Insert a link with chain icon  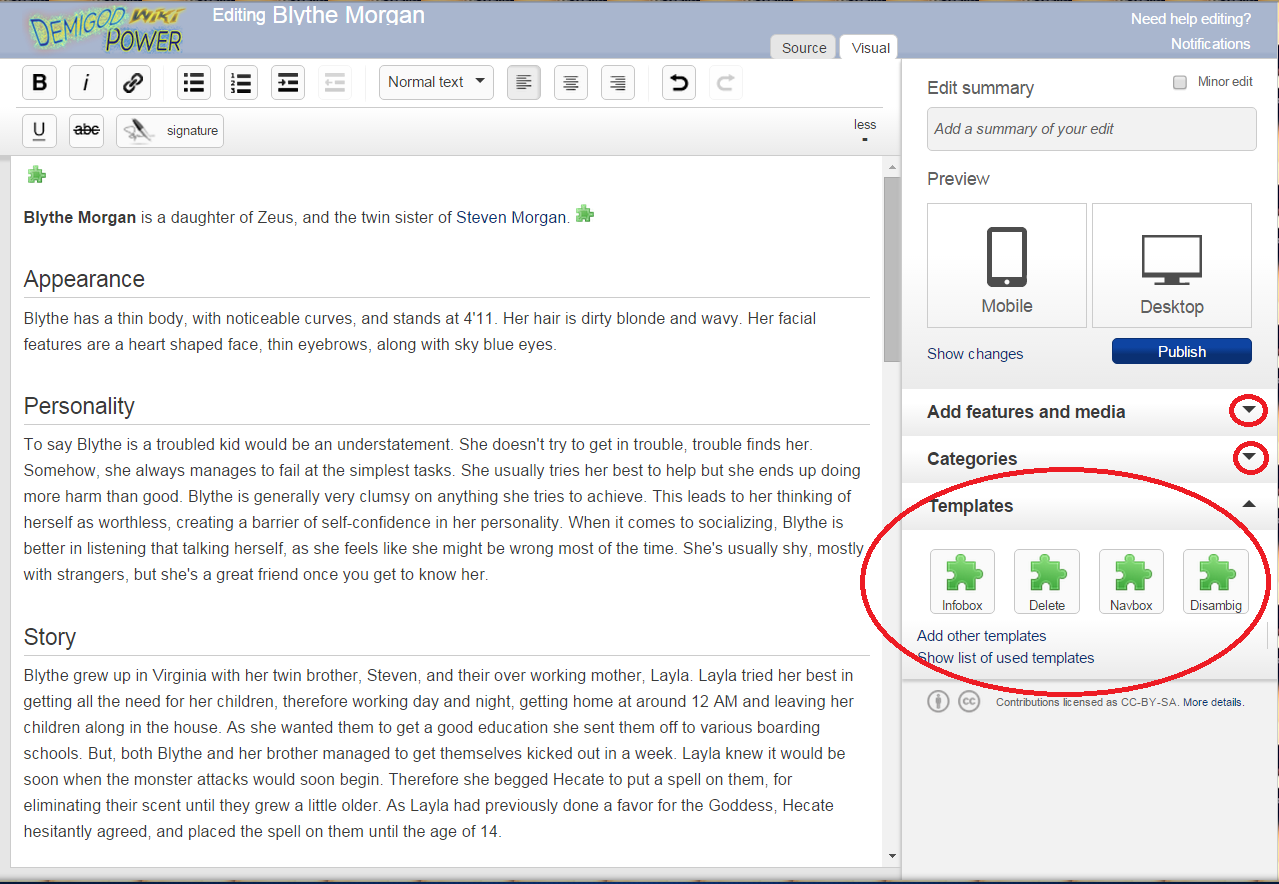coord(133,83)
